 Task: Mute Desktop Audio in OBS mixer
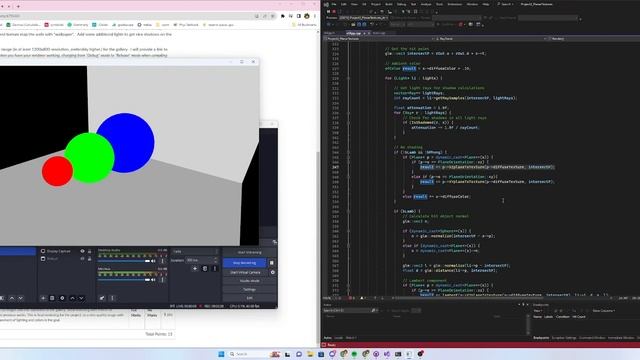click(153, 261)
